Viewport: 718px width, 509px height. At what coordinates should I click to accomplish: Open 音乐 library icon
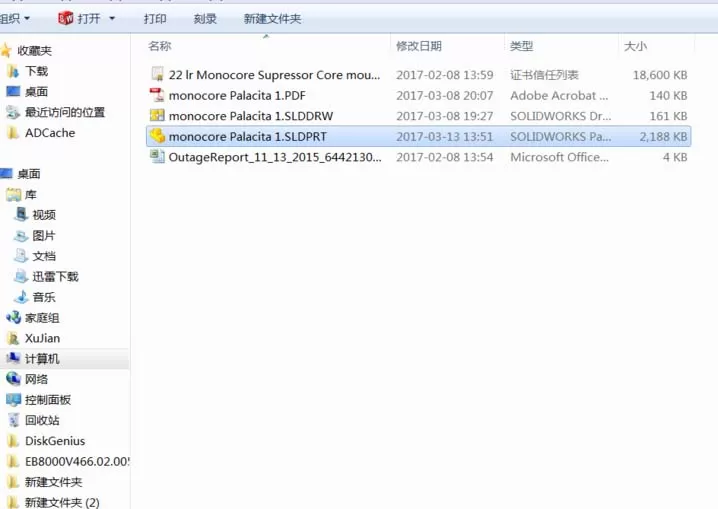tap(22, 297)
